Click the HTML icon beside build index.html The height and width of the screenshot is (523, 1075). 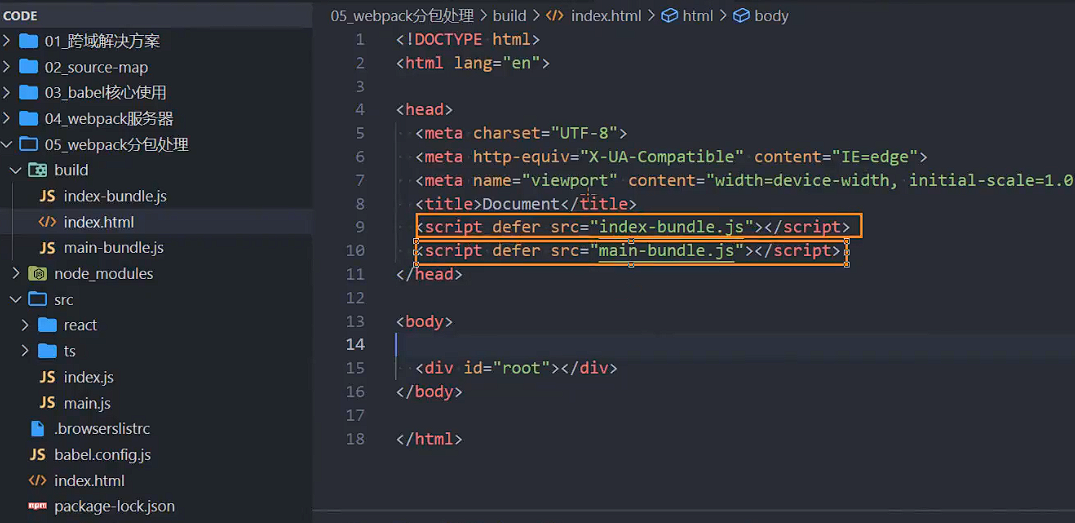pos(47,222)
